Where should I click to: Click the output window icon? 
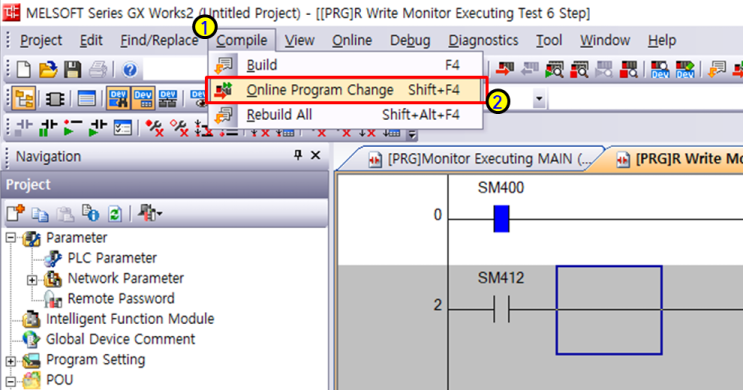(86, 99)
